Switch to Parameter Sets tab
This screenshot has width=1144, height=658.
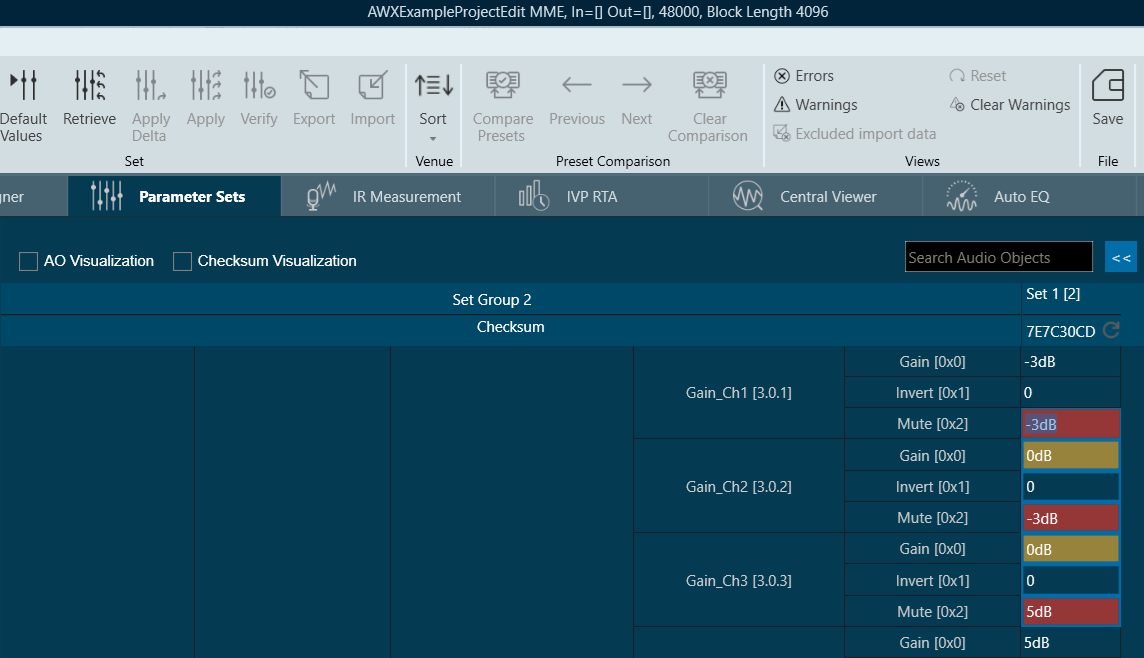(x=174, y=196)
